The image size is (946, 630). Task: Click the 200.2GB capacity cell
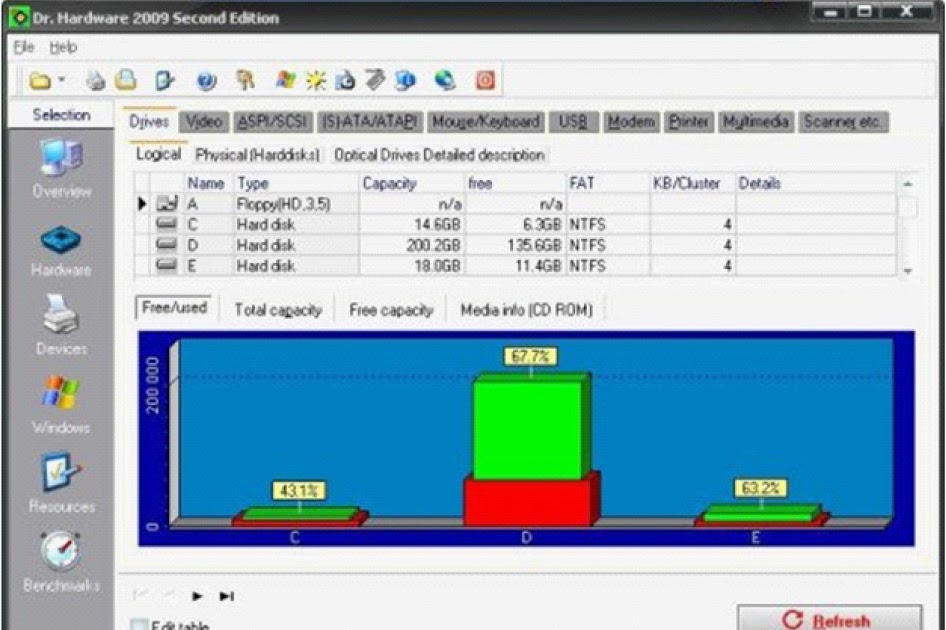(x=412, y=245)
